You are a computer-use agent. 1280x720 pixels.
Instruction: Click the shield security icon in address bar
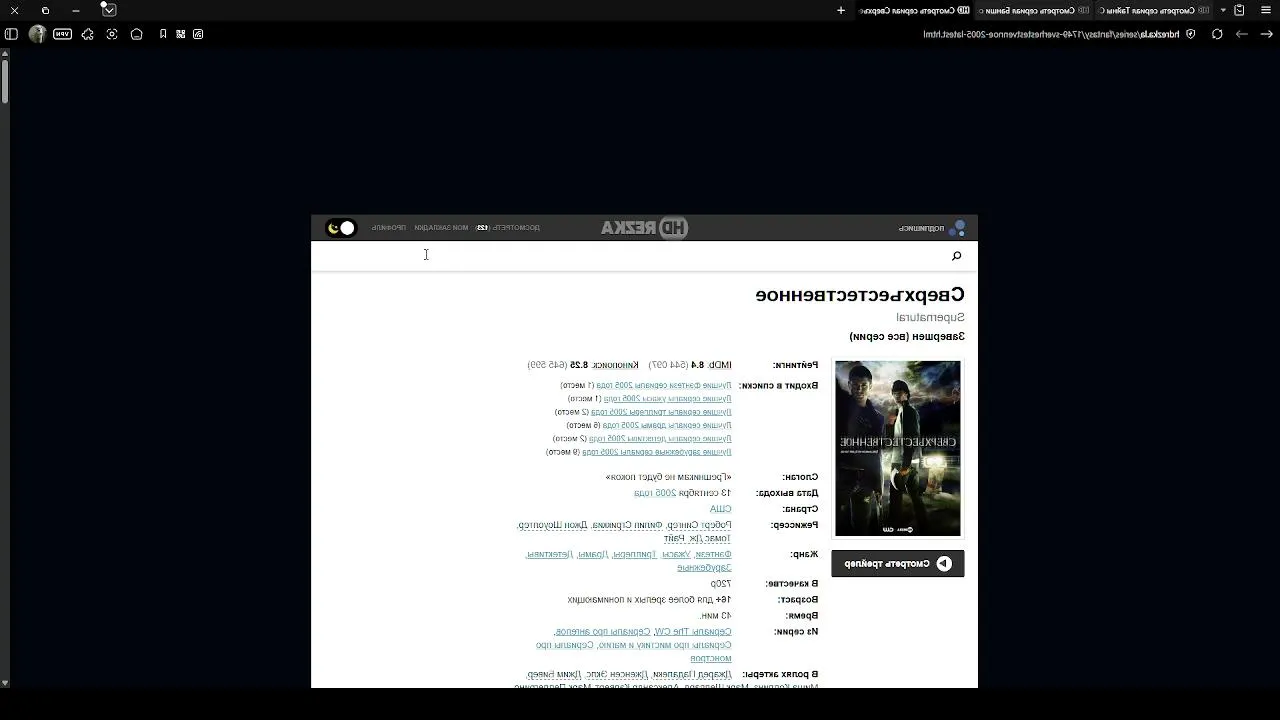click(x=1190, y=34)
